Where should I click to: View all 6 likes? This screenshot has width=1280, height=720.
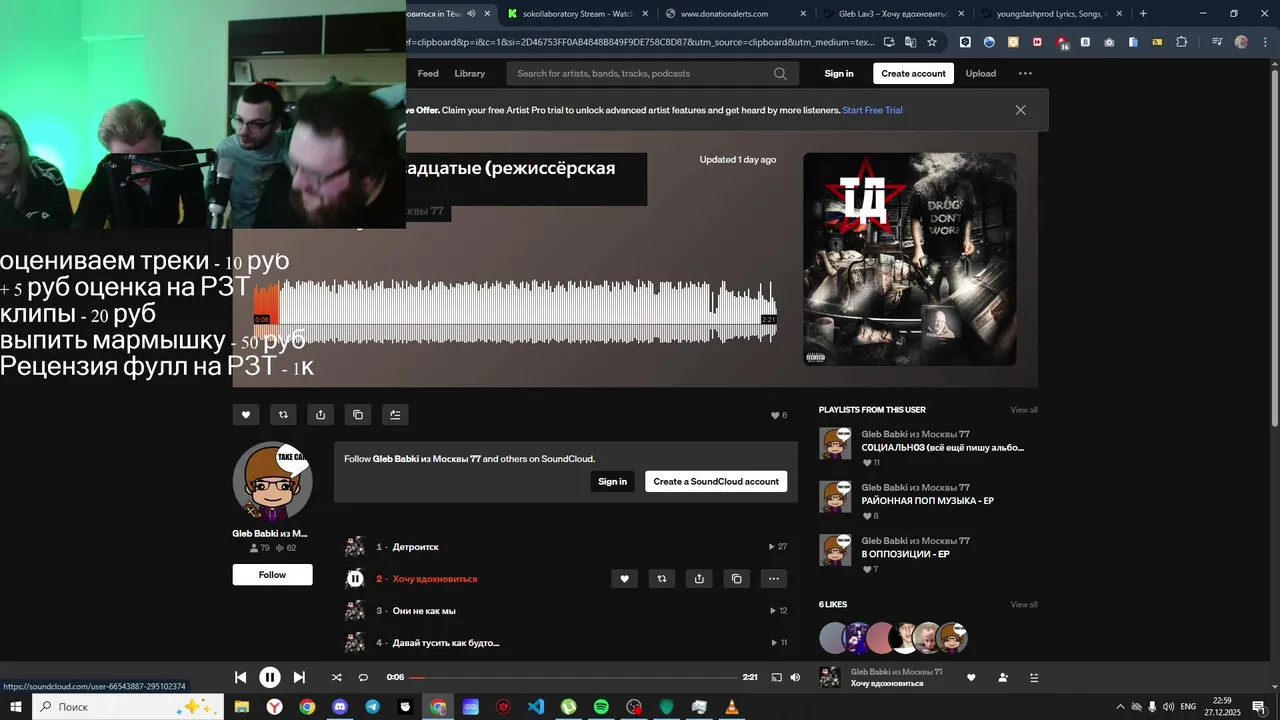1024,605
